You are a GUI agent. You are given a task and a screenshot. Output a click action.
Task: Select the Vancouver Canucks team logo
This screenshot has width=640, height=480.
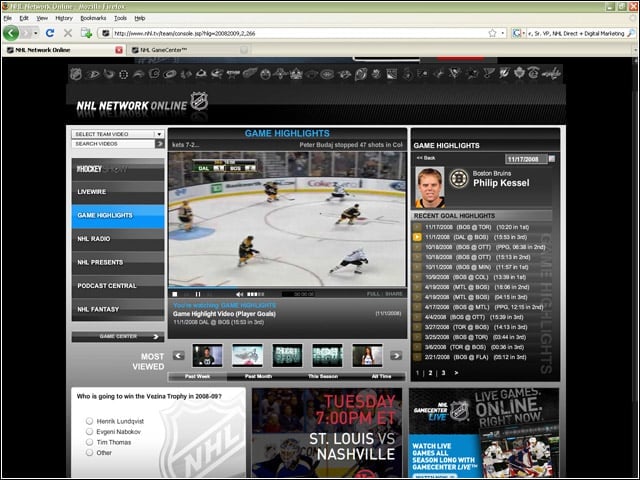point(533,74)
